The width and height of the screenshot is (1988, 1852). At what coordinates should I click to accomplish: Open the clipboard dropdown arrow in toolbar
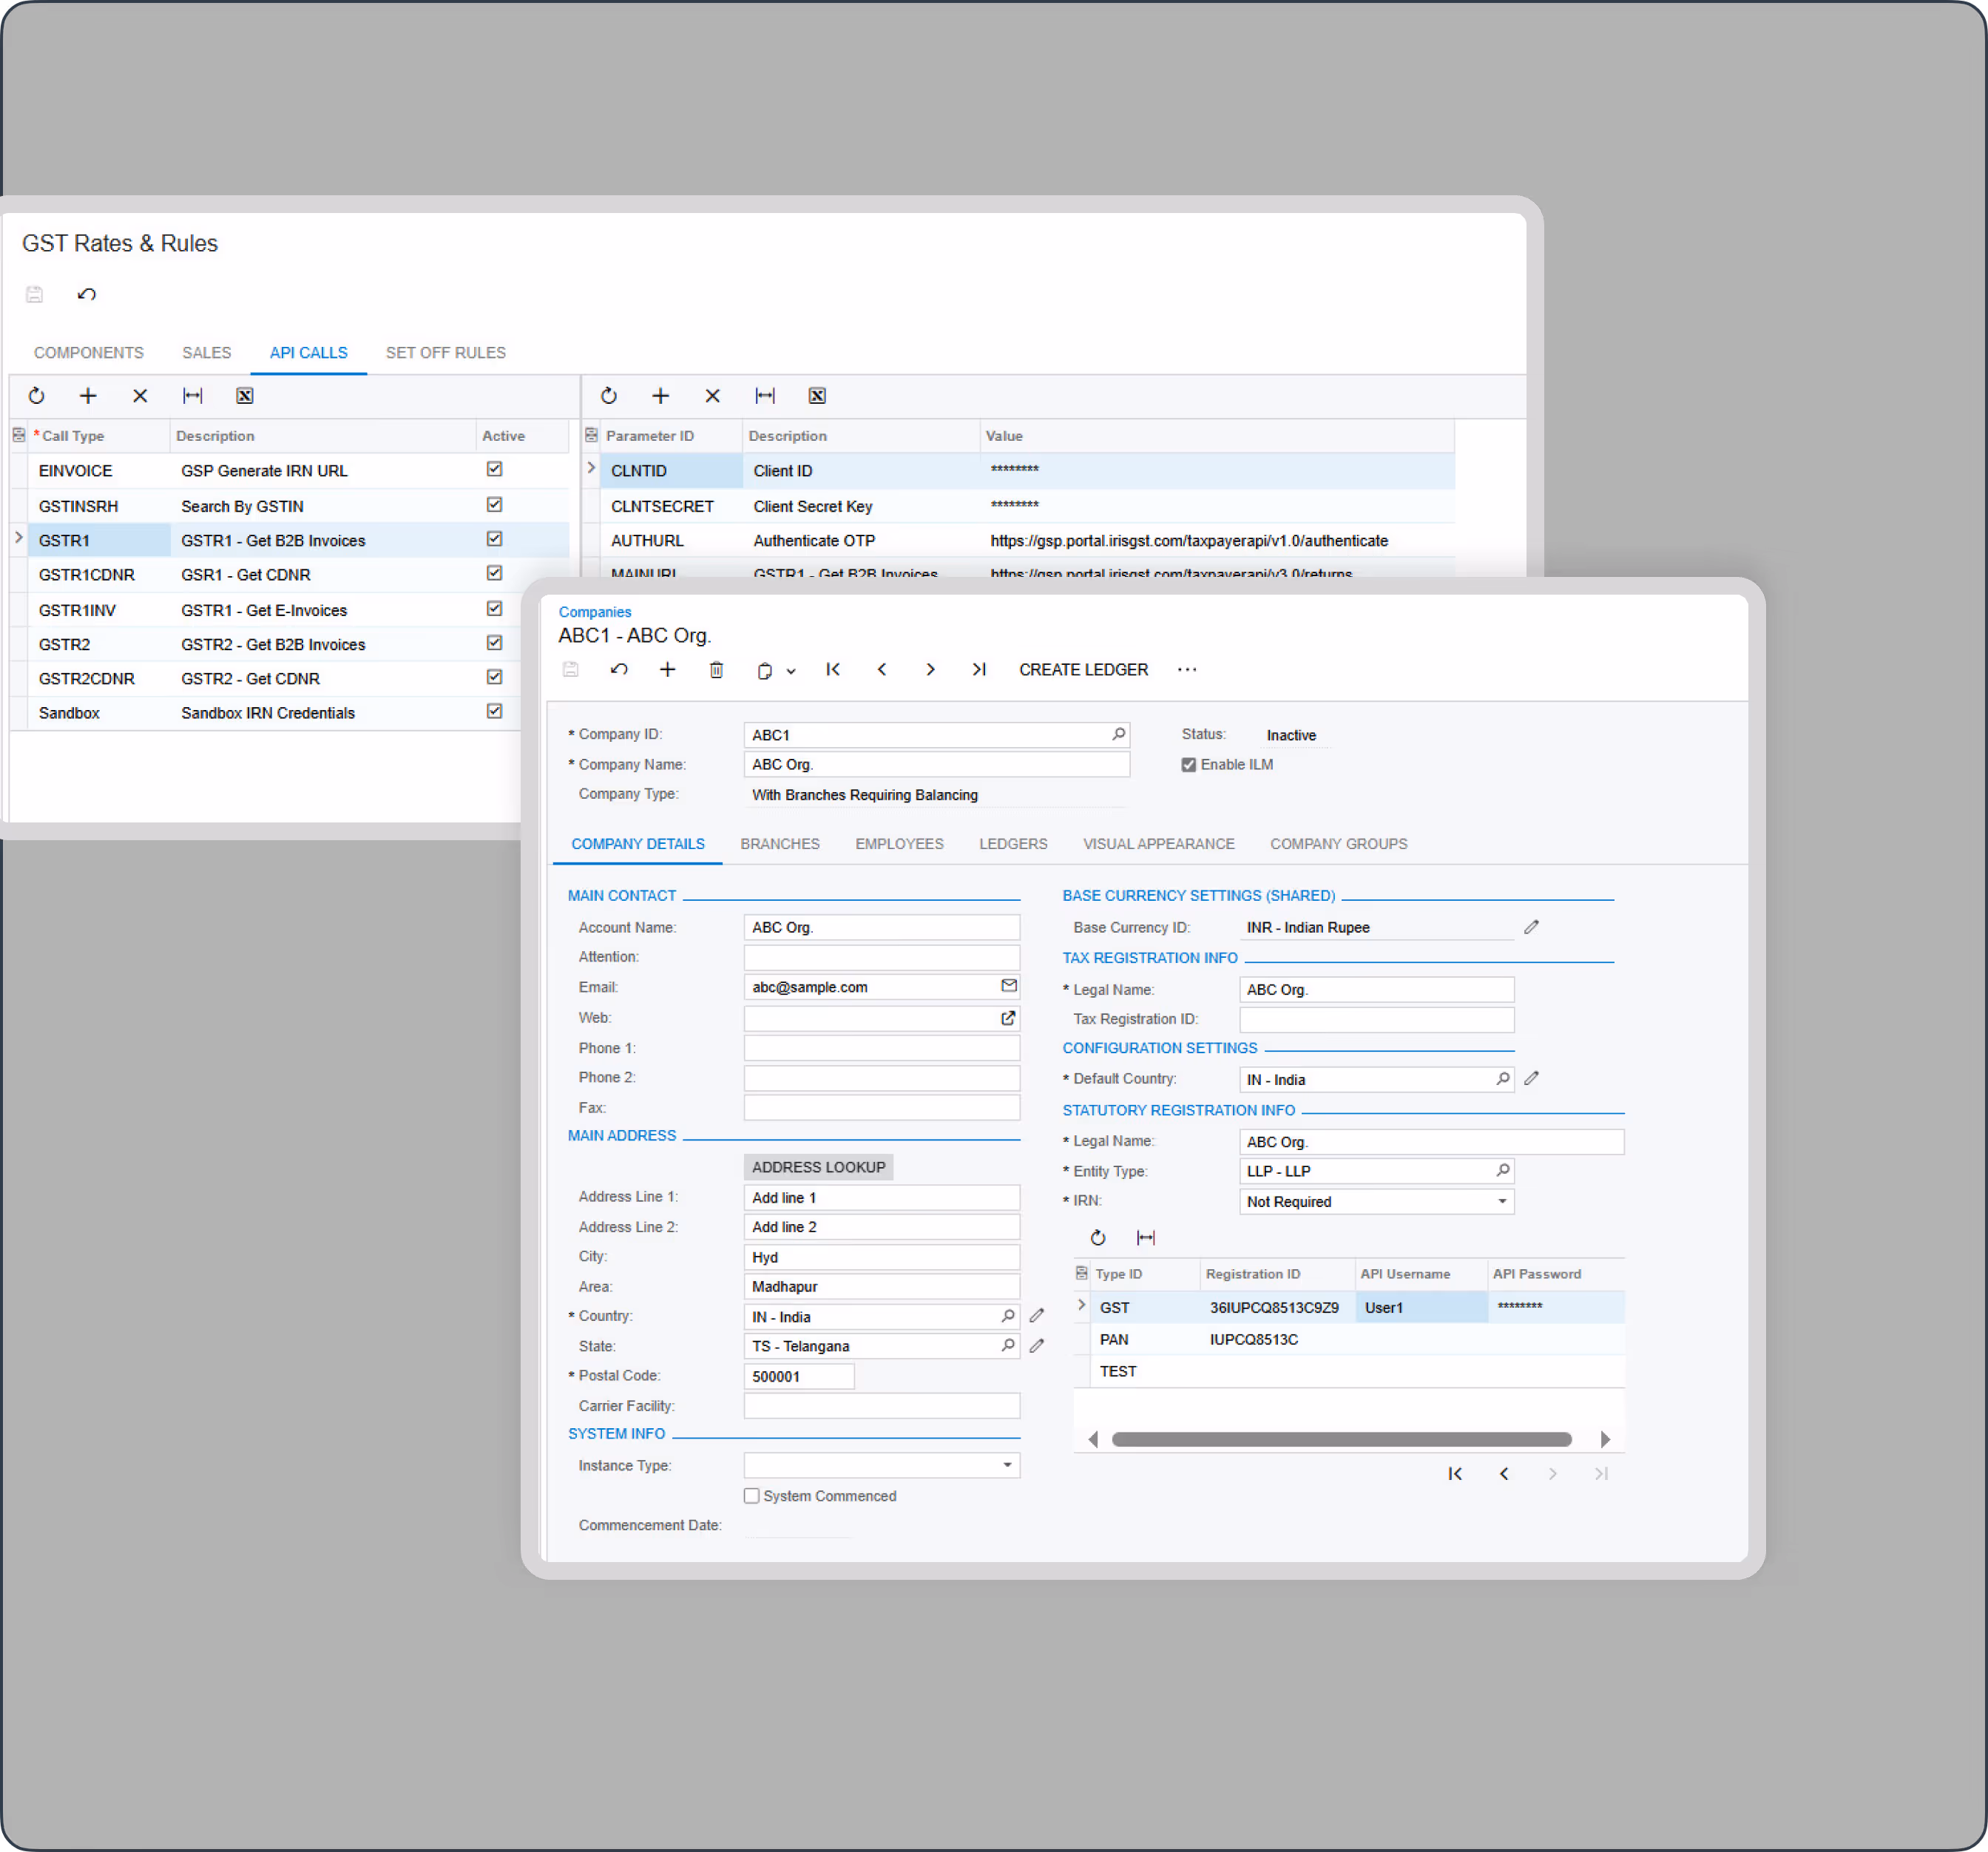[791, 672]
